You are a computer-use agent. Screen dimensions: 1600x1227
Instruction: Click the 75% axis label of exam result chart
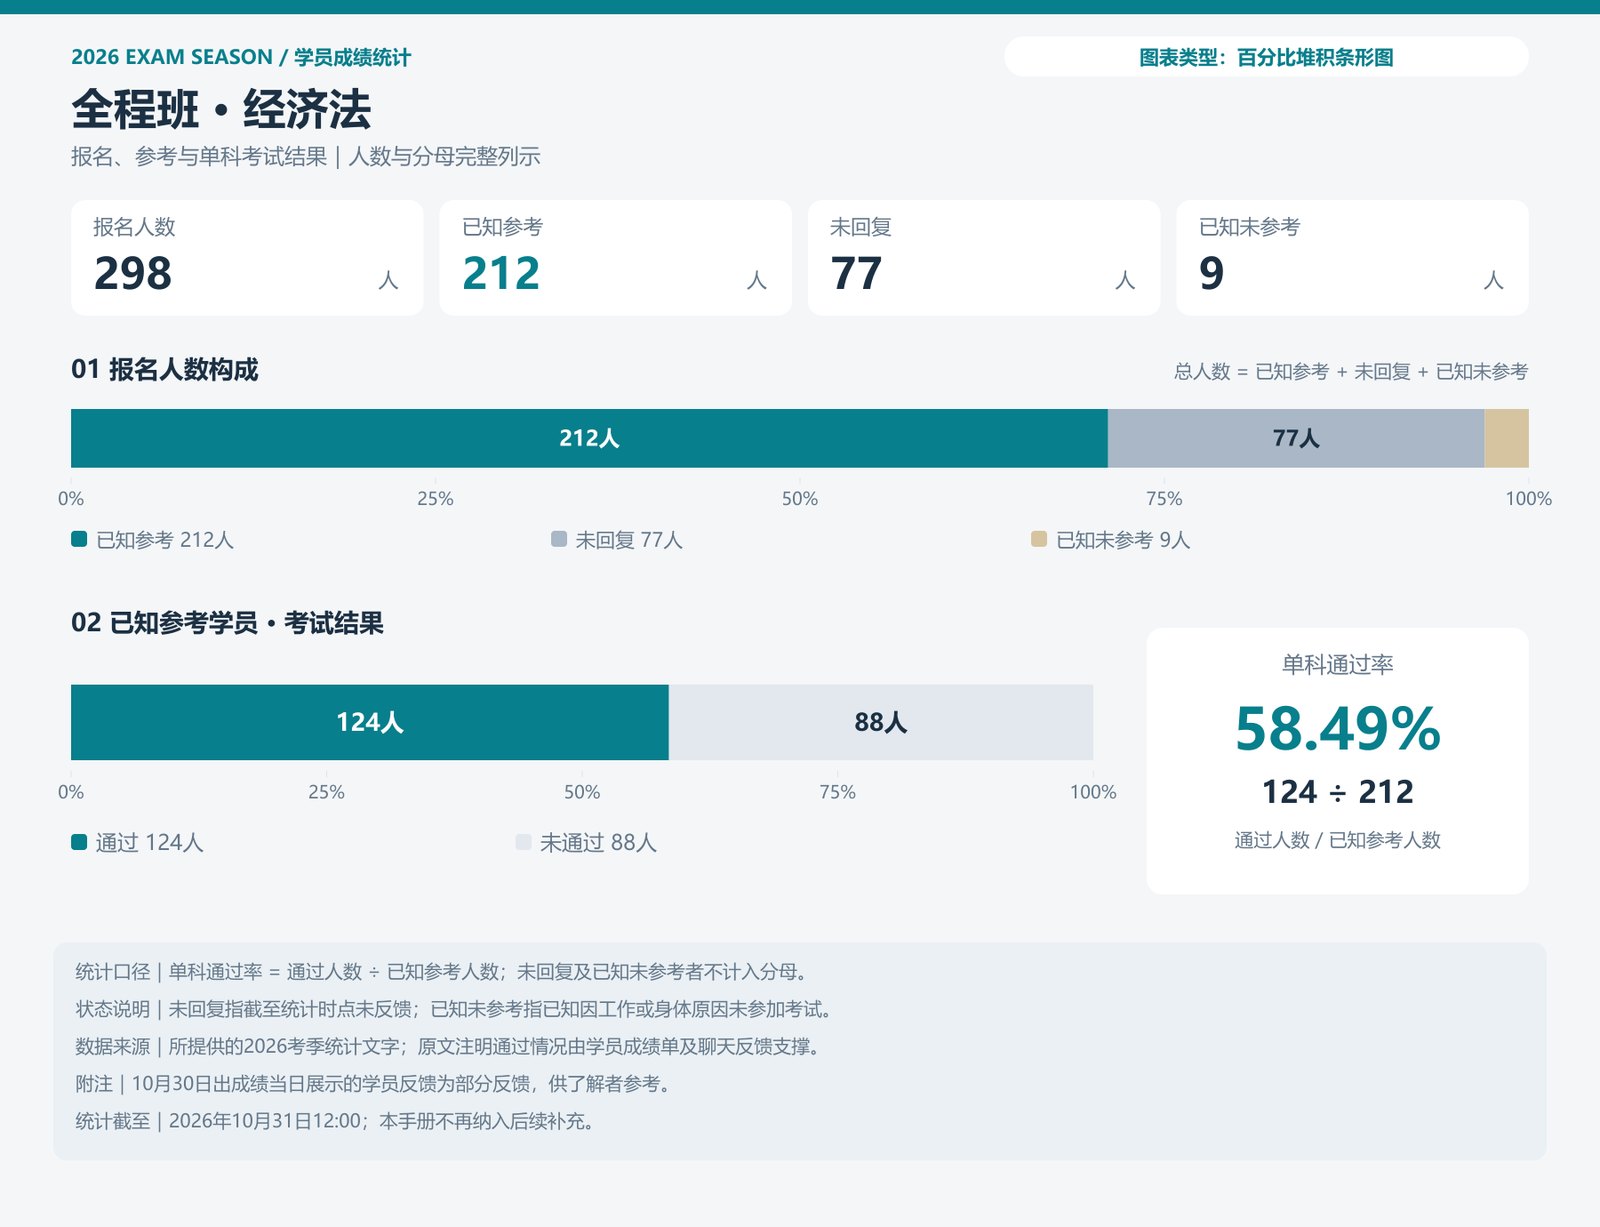(x=838, y=792)
